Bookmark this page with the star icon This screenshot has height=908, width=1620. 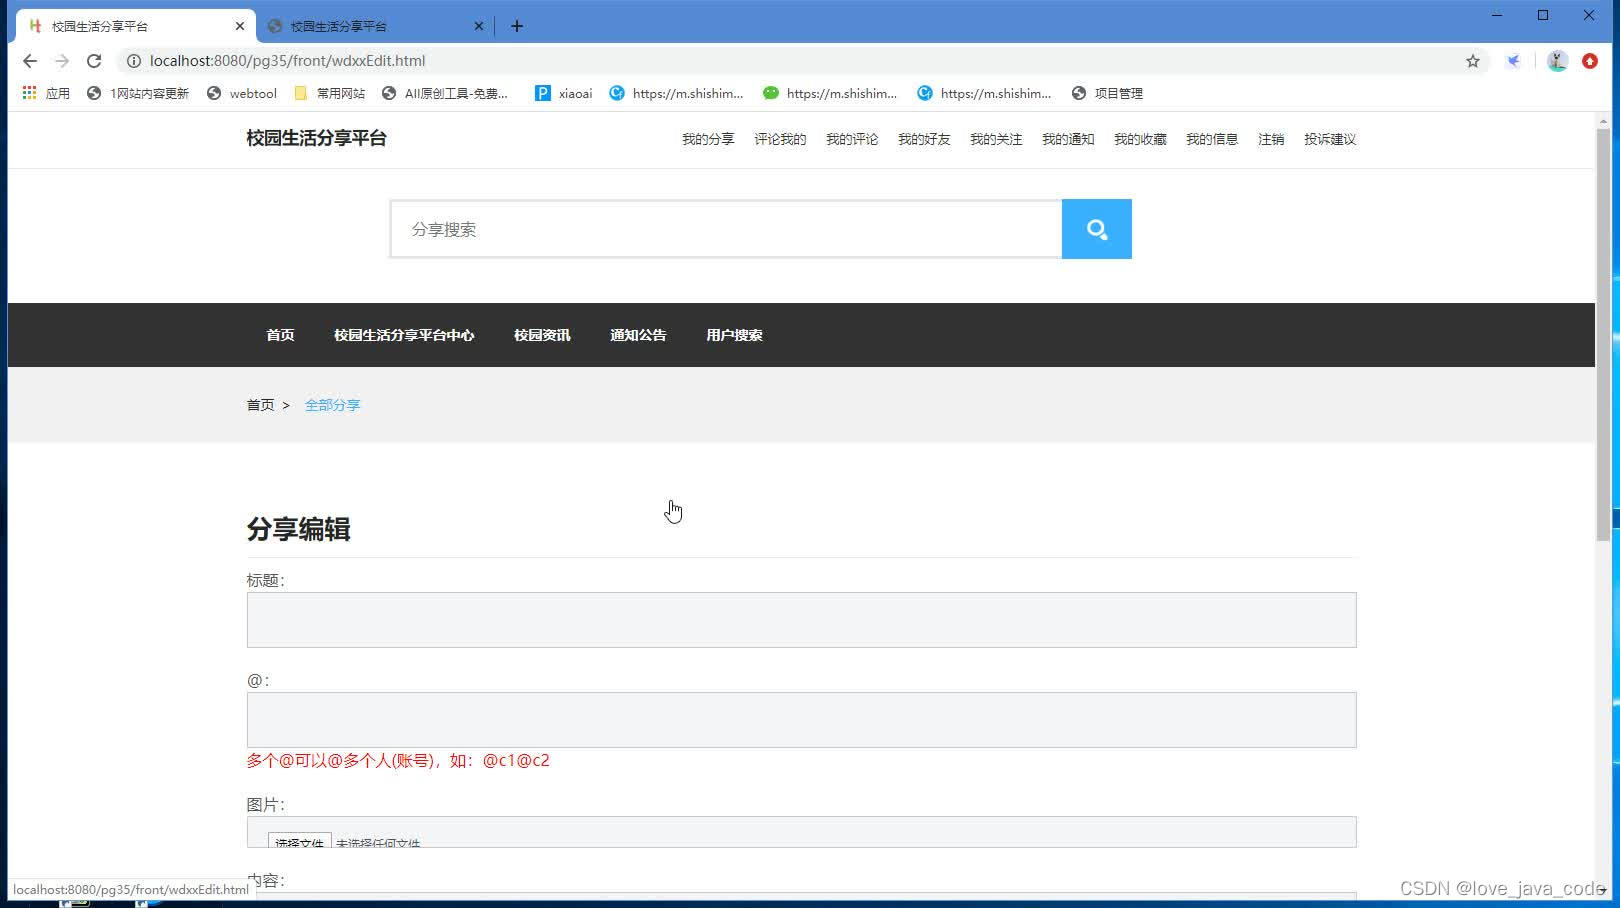pos(1473,61)
